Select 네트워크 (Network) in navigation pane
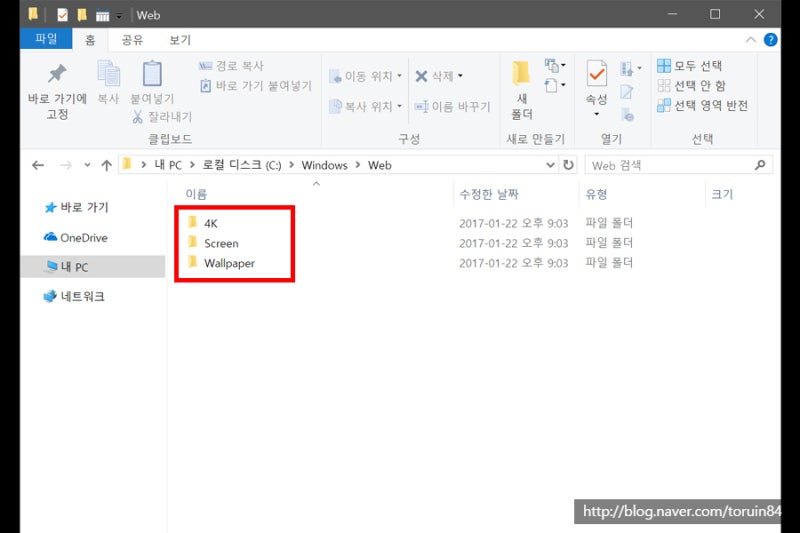800x533 pixels. 74,296
